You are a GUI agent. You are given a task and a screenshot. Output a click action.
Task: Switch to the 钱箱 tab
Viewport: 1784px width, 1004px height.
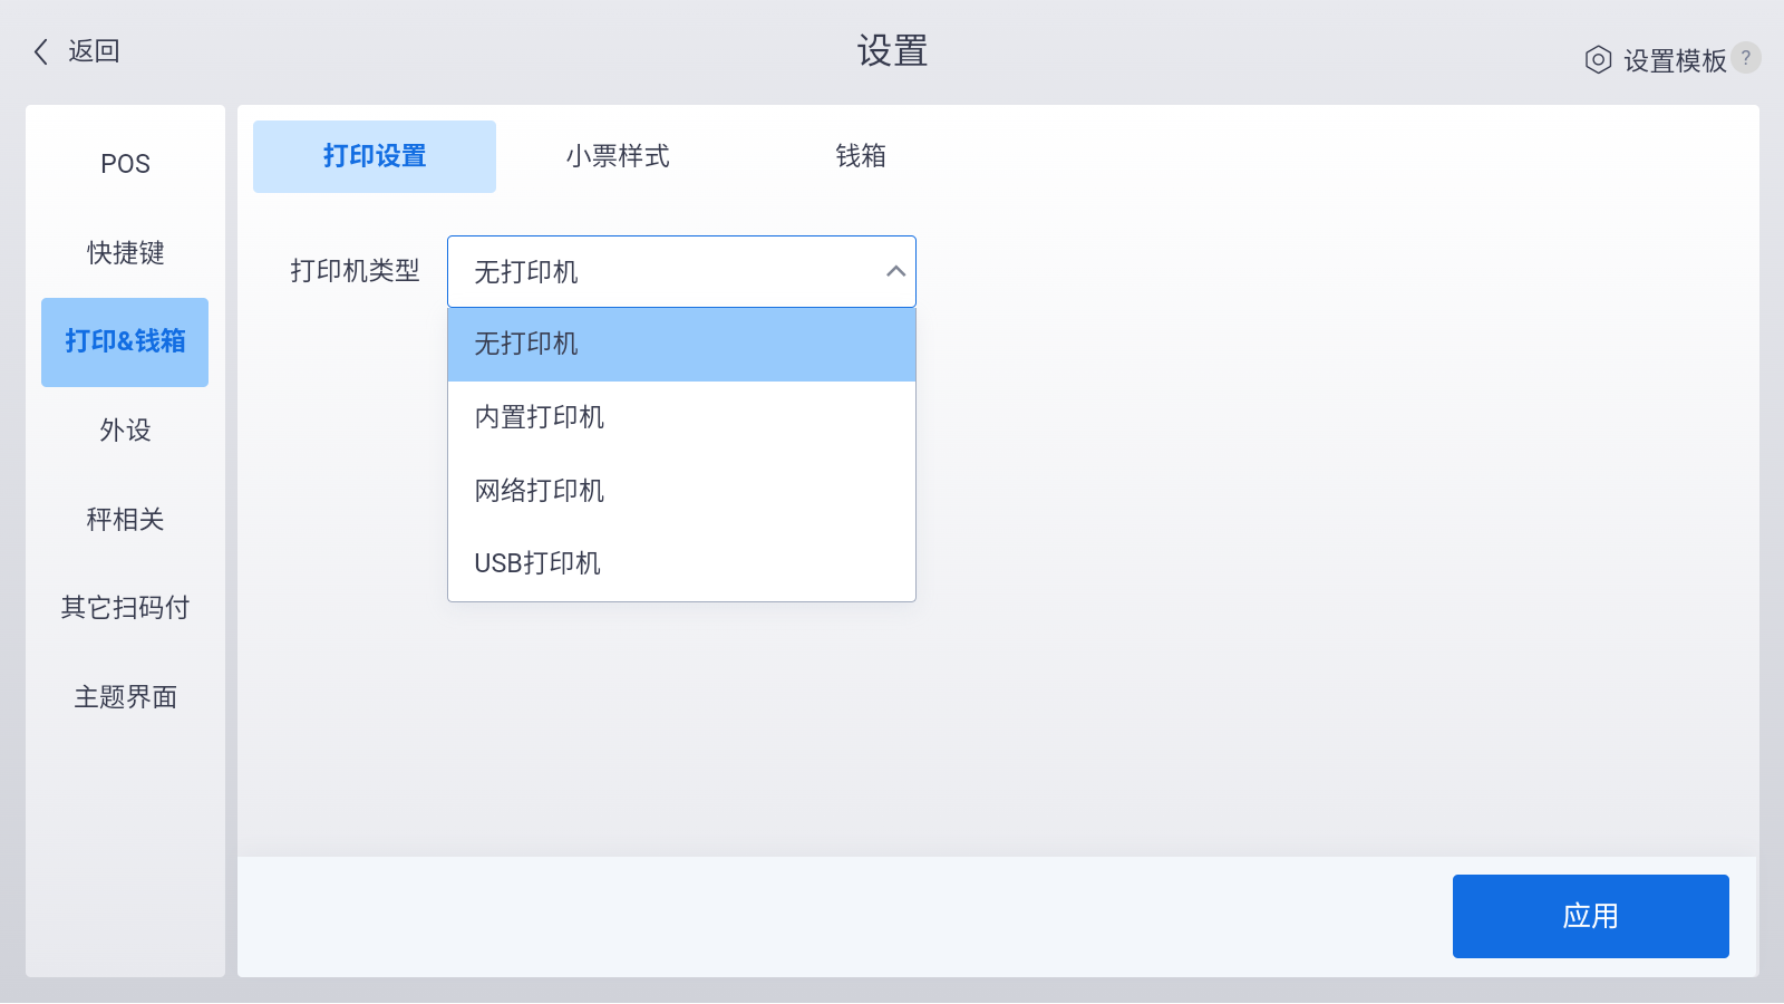coord(861,157)
